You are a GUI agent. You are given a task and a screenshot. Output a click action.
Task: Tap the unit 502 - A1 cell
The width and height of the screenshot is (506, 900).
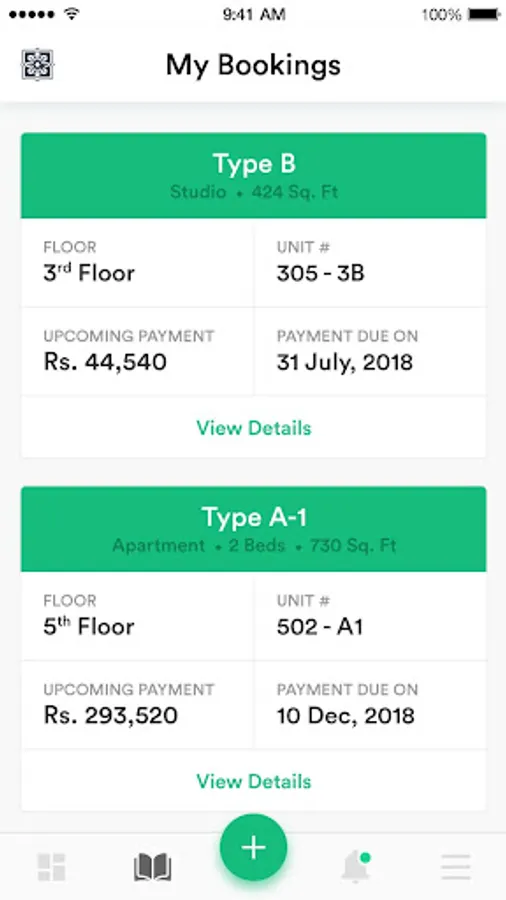tap(370, 616)
